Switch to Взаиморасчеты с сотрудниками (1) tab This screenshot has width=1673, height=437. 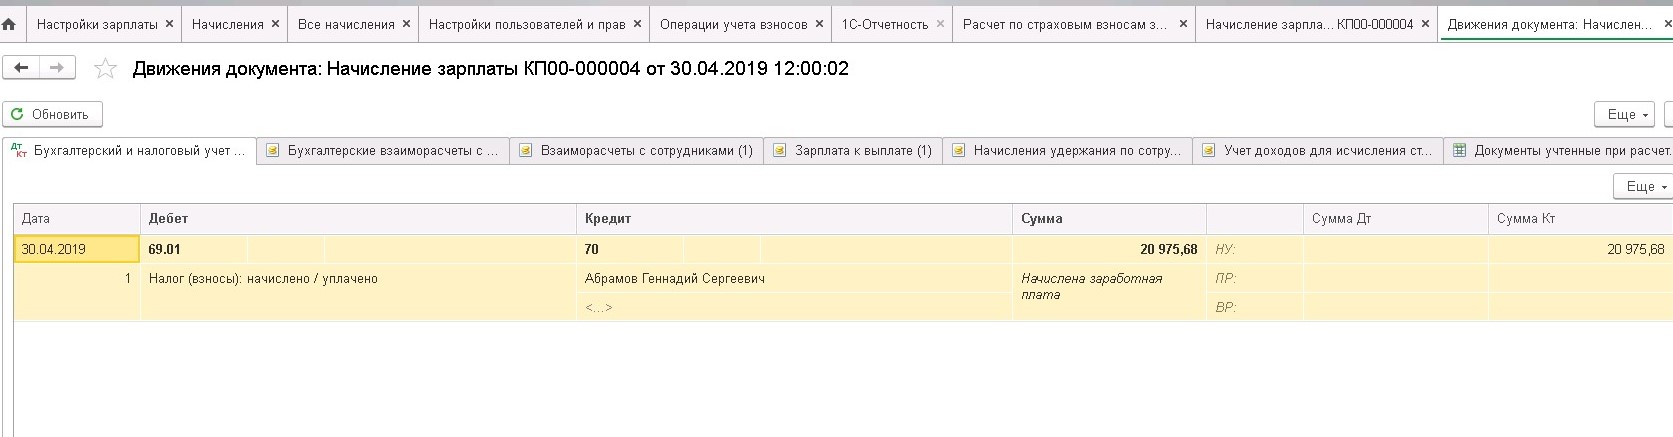[x=646, y=151]
